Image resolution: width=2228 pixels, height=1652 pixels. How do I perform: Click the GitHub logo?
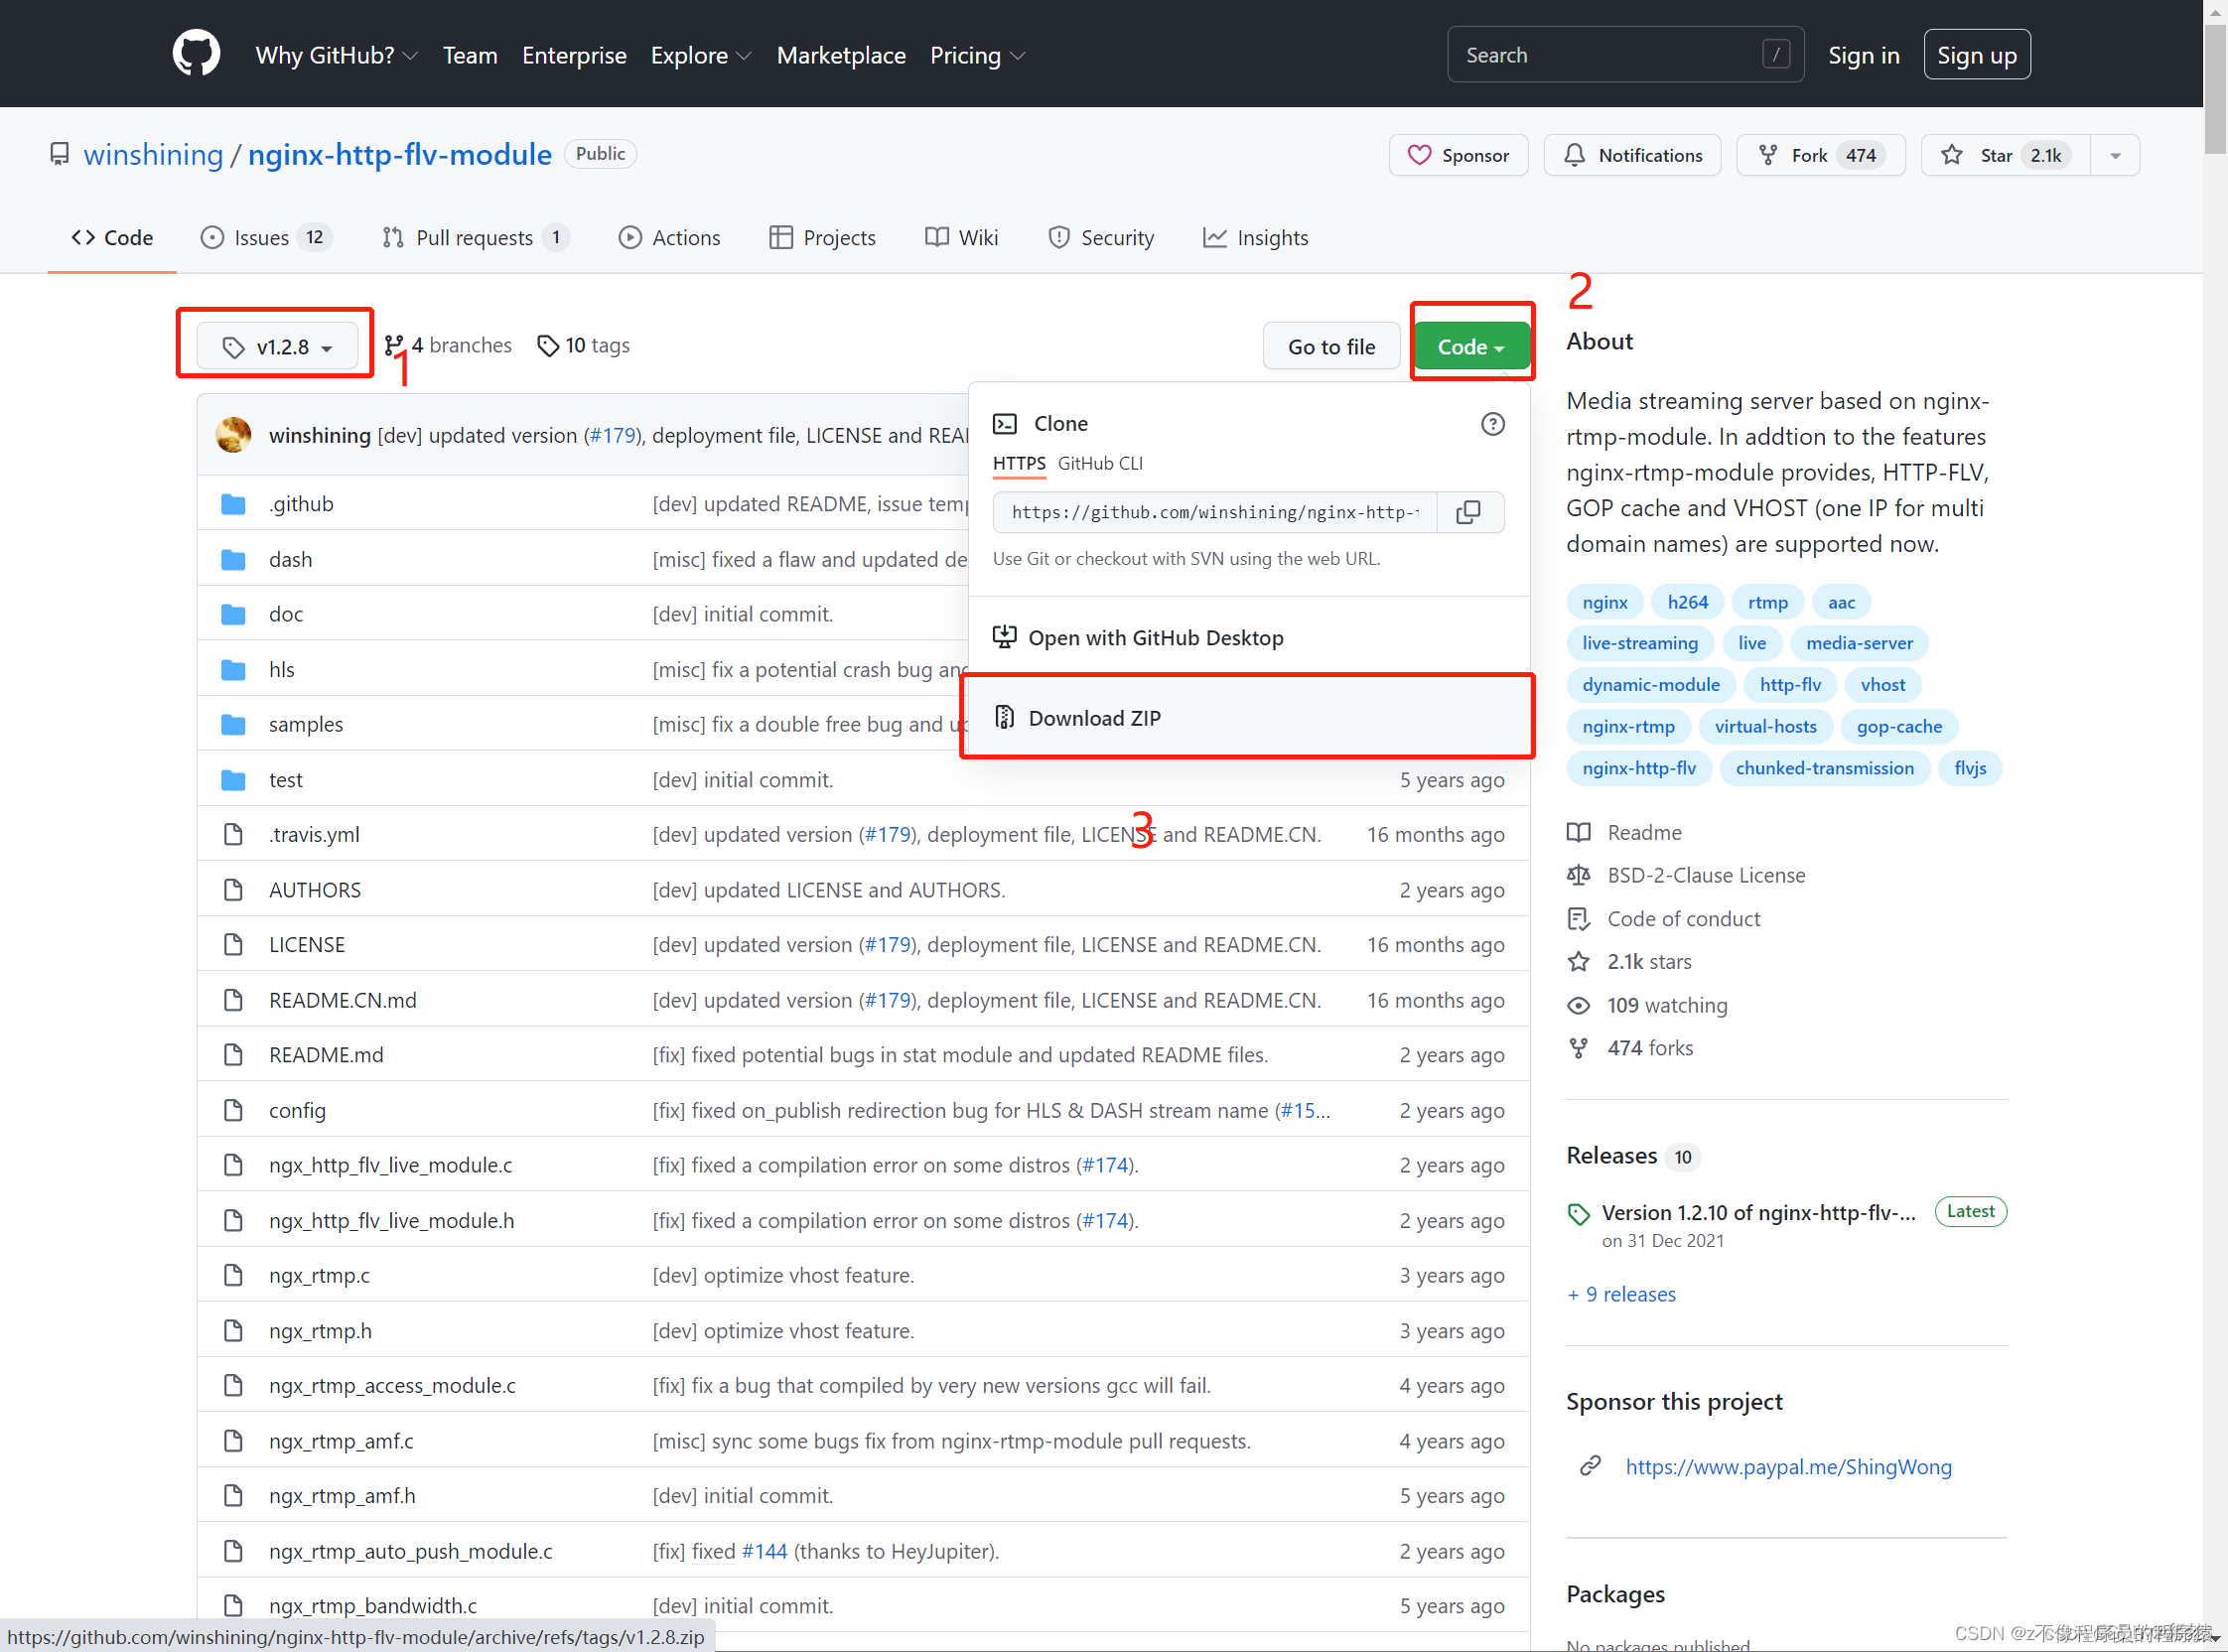point(196,54)
